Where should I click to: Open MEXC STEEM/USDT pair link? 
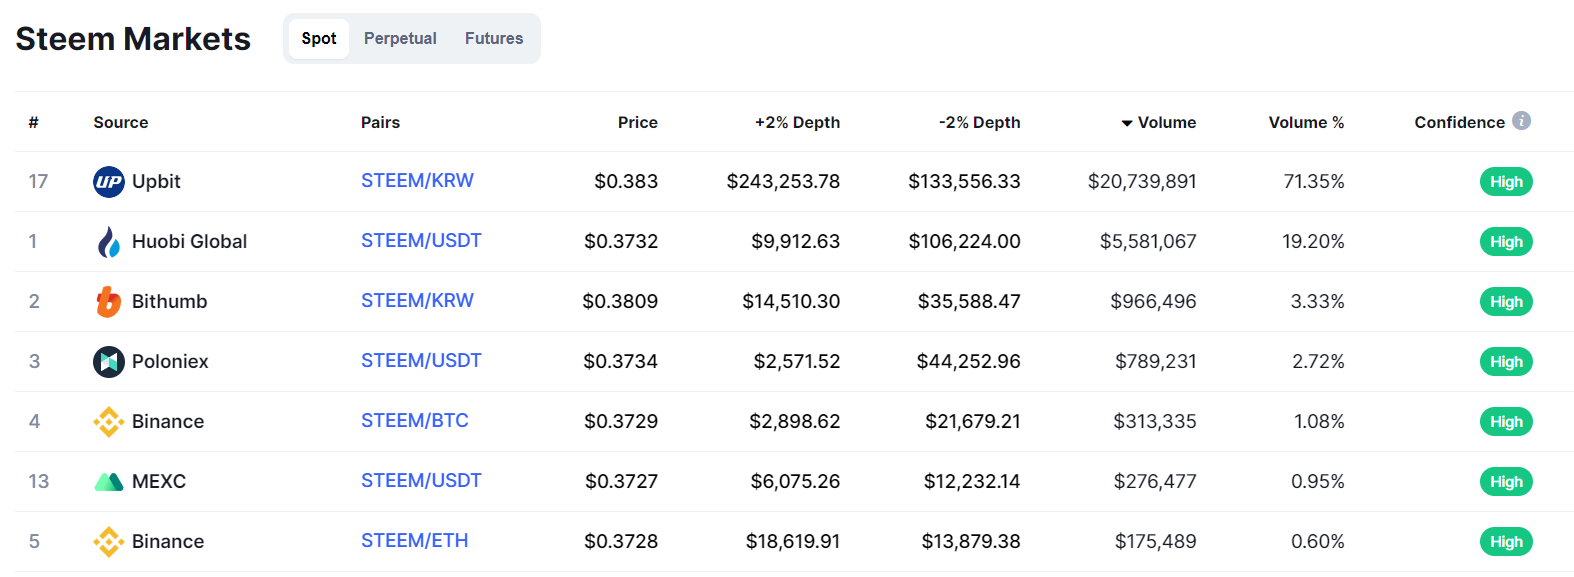click(x=421, y=481)
